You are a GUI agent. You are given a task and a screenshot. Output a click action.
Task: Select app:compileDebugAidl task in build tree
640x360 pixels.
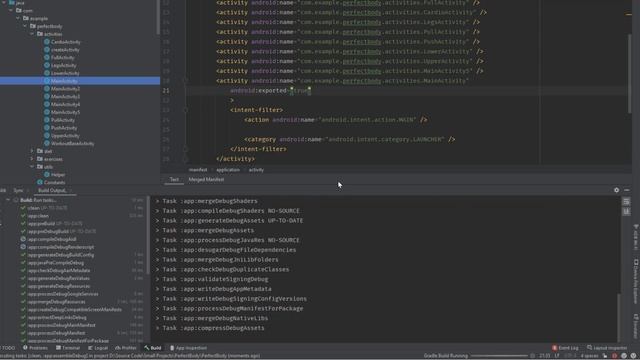tap(51, 239)
